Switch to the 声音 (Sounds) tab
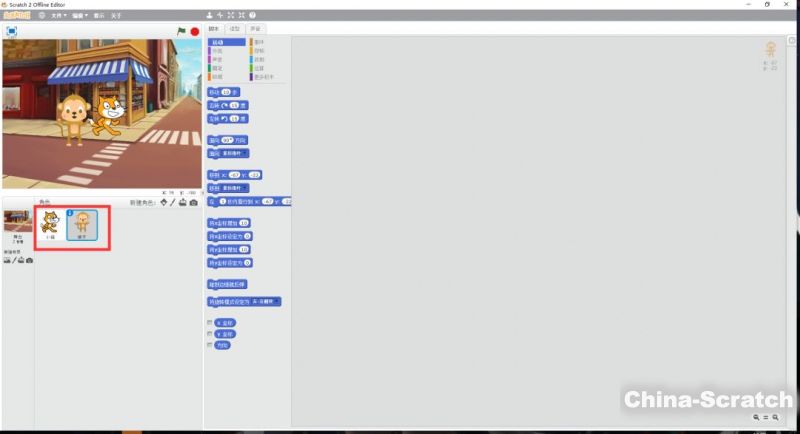Viewport: 800px width, 434px height. [x=255, y=29]
